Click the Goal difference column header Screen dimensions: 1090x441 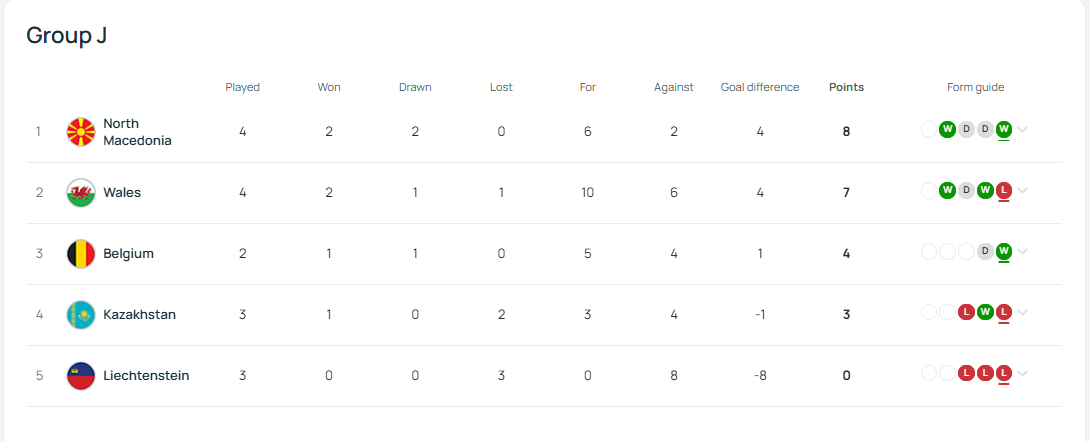coord(760,88)
